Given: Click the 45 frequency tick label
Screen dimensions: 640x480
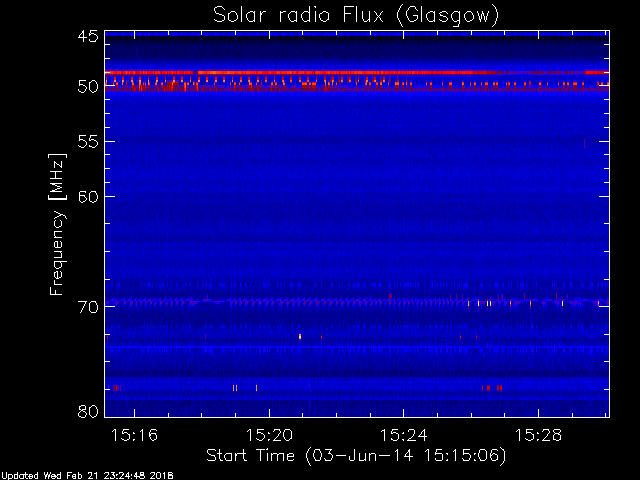Looking at the screenshot, I should (88, 36).
